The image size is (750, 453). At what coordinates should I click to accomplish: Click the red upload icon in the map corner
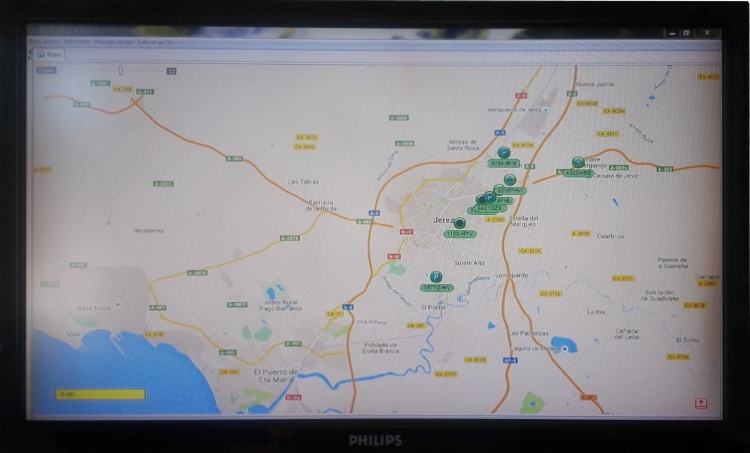pyautogui.click(x=701, y=403)
